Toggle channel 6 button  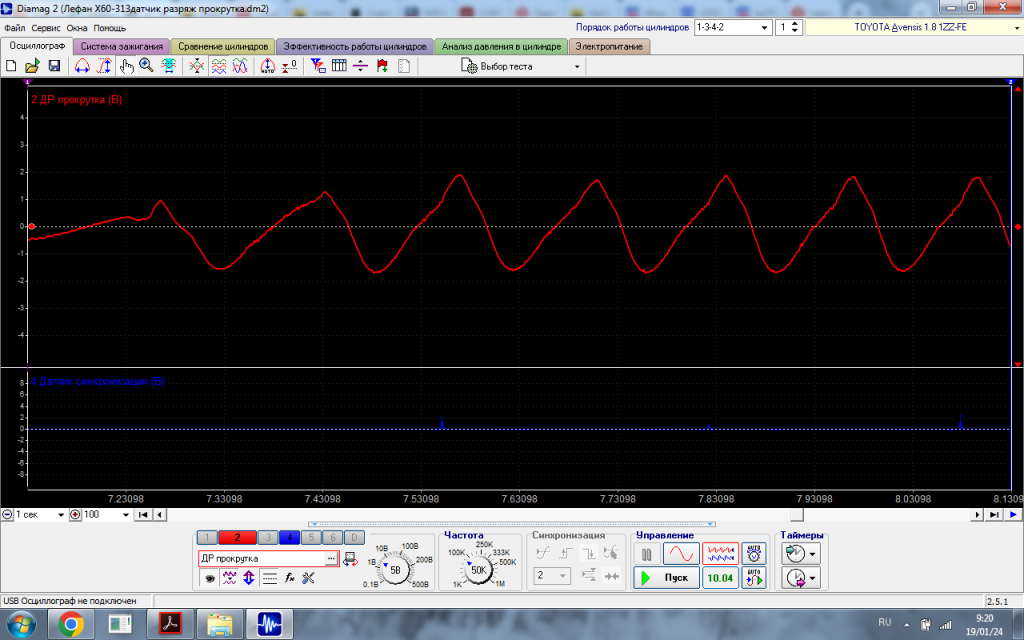(x=332, y=537)
